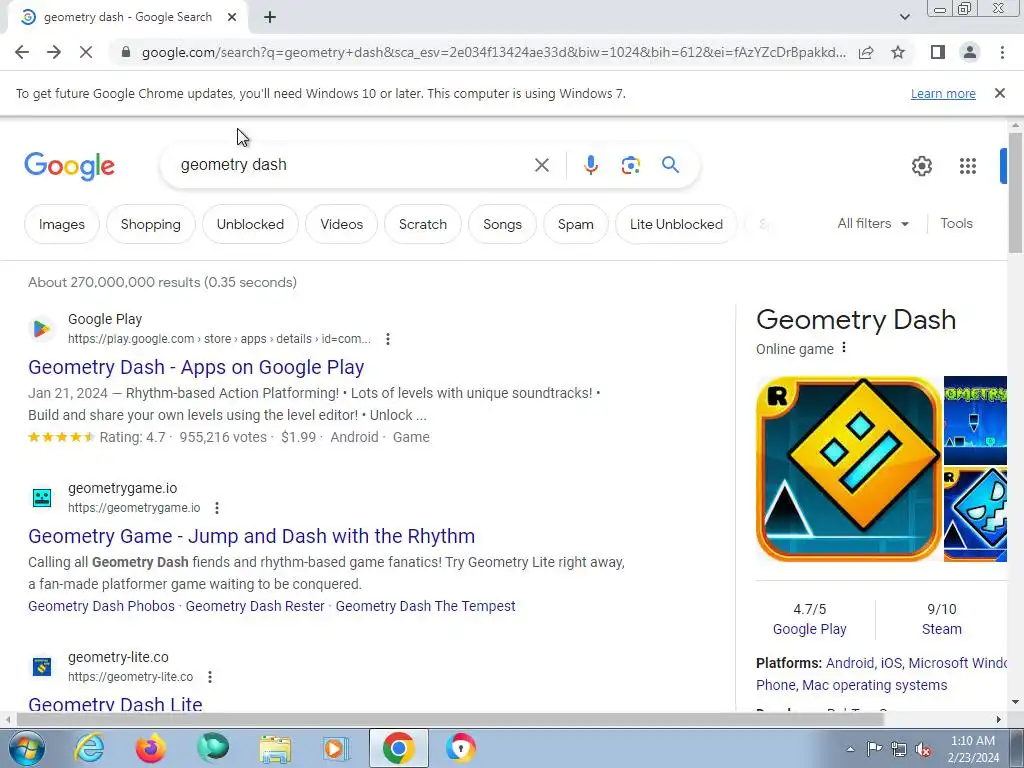Open the search Tools button
Screen dimensions: 1024x768
(956, 223)
